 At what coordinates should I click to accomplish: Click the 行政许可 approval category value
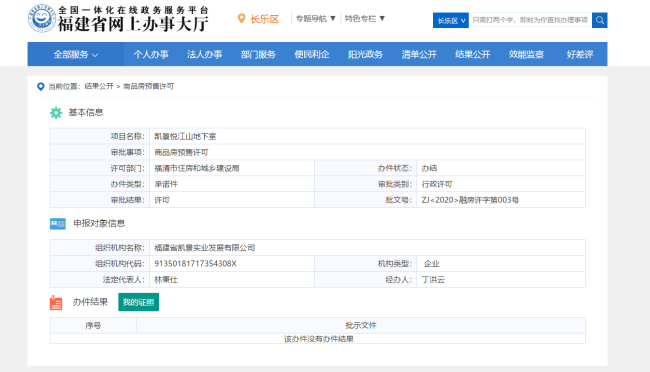coord(437,184)
